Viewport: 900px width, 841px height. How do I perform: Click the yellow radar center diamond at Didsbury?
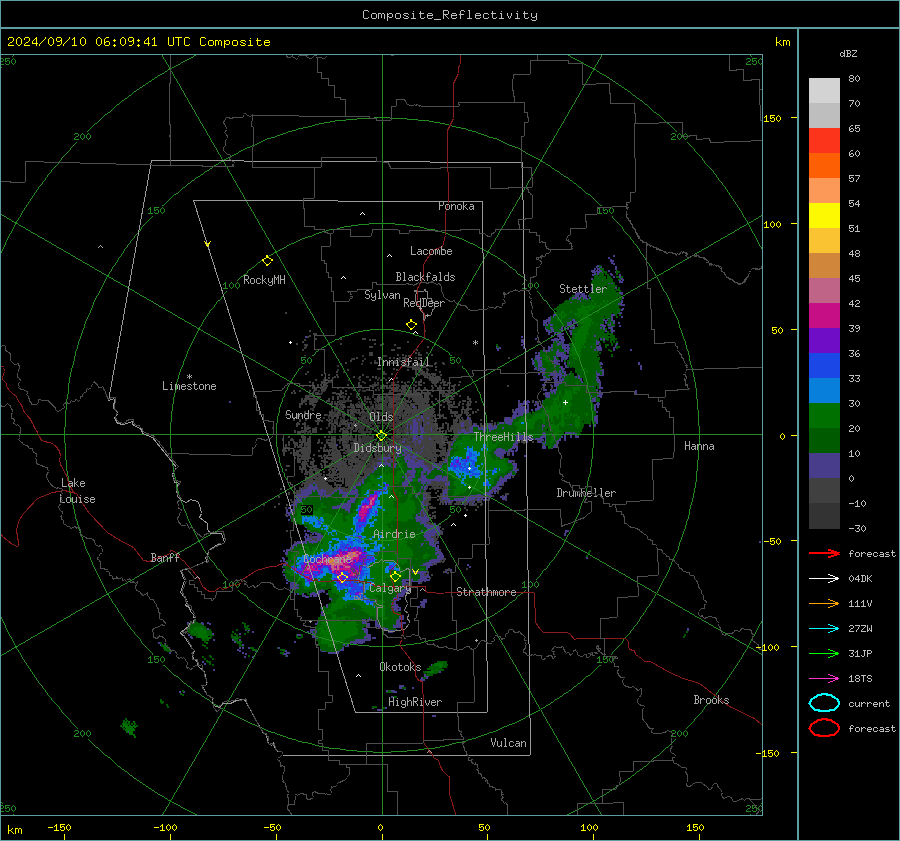381,435
